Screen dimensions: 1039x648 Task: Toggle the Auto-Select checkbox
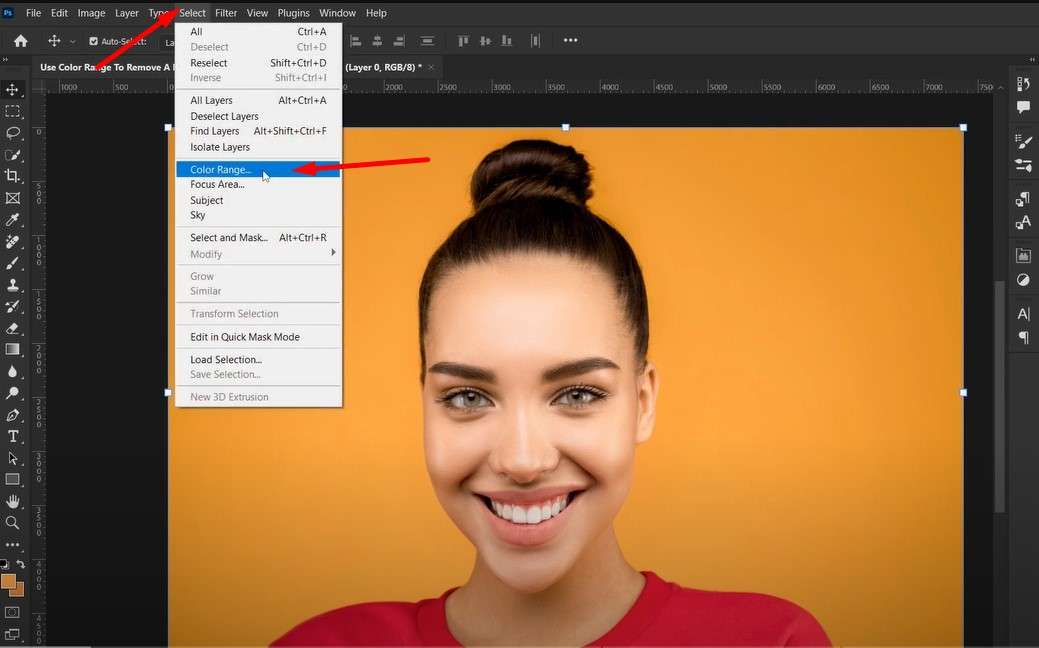[93, 41]
